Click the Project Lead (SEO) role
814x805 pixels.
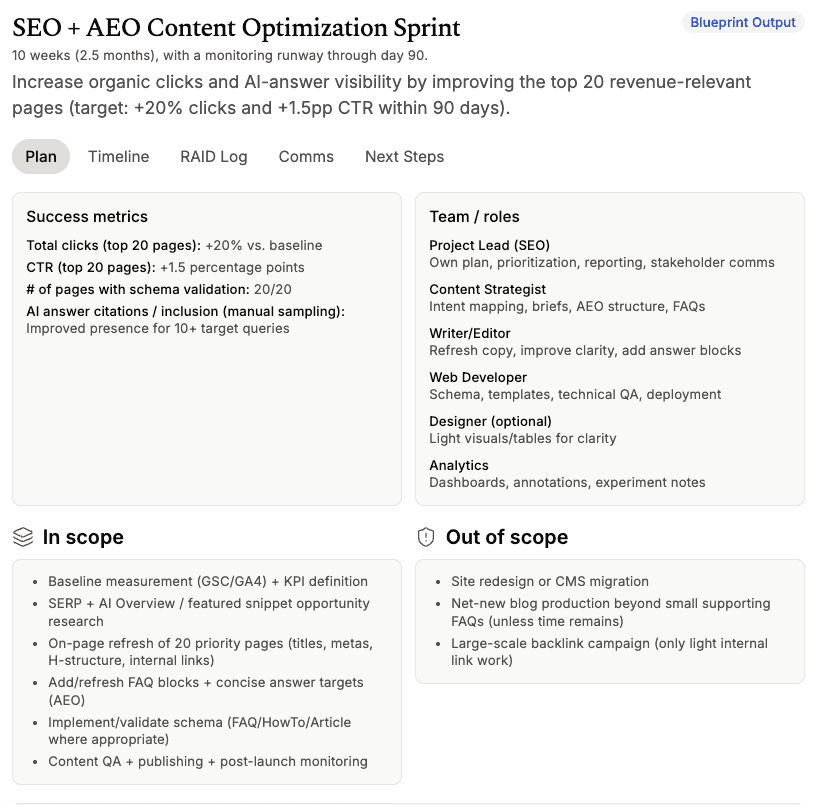(x=489, y=245)
